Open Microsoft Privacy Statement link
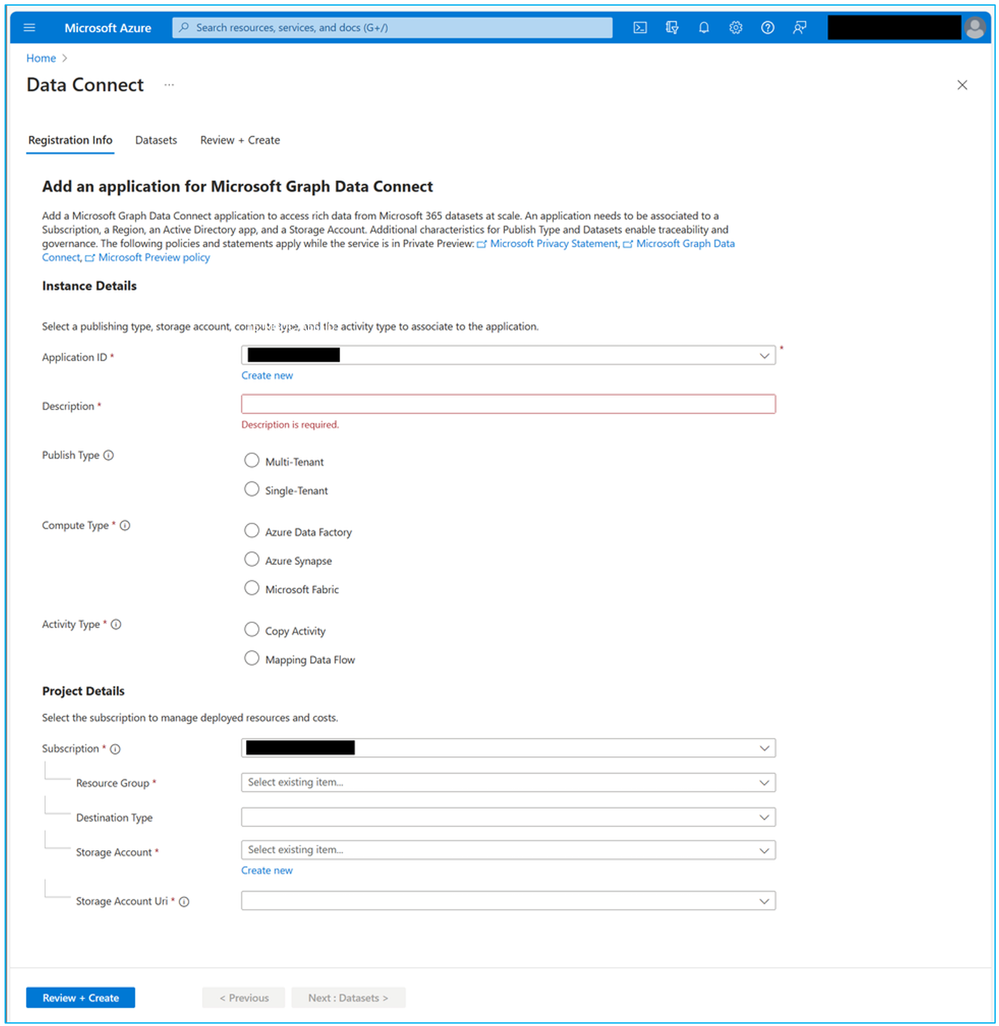This screenshot has height=1026, width=999. [x=553, y=243]
